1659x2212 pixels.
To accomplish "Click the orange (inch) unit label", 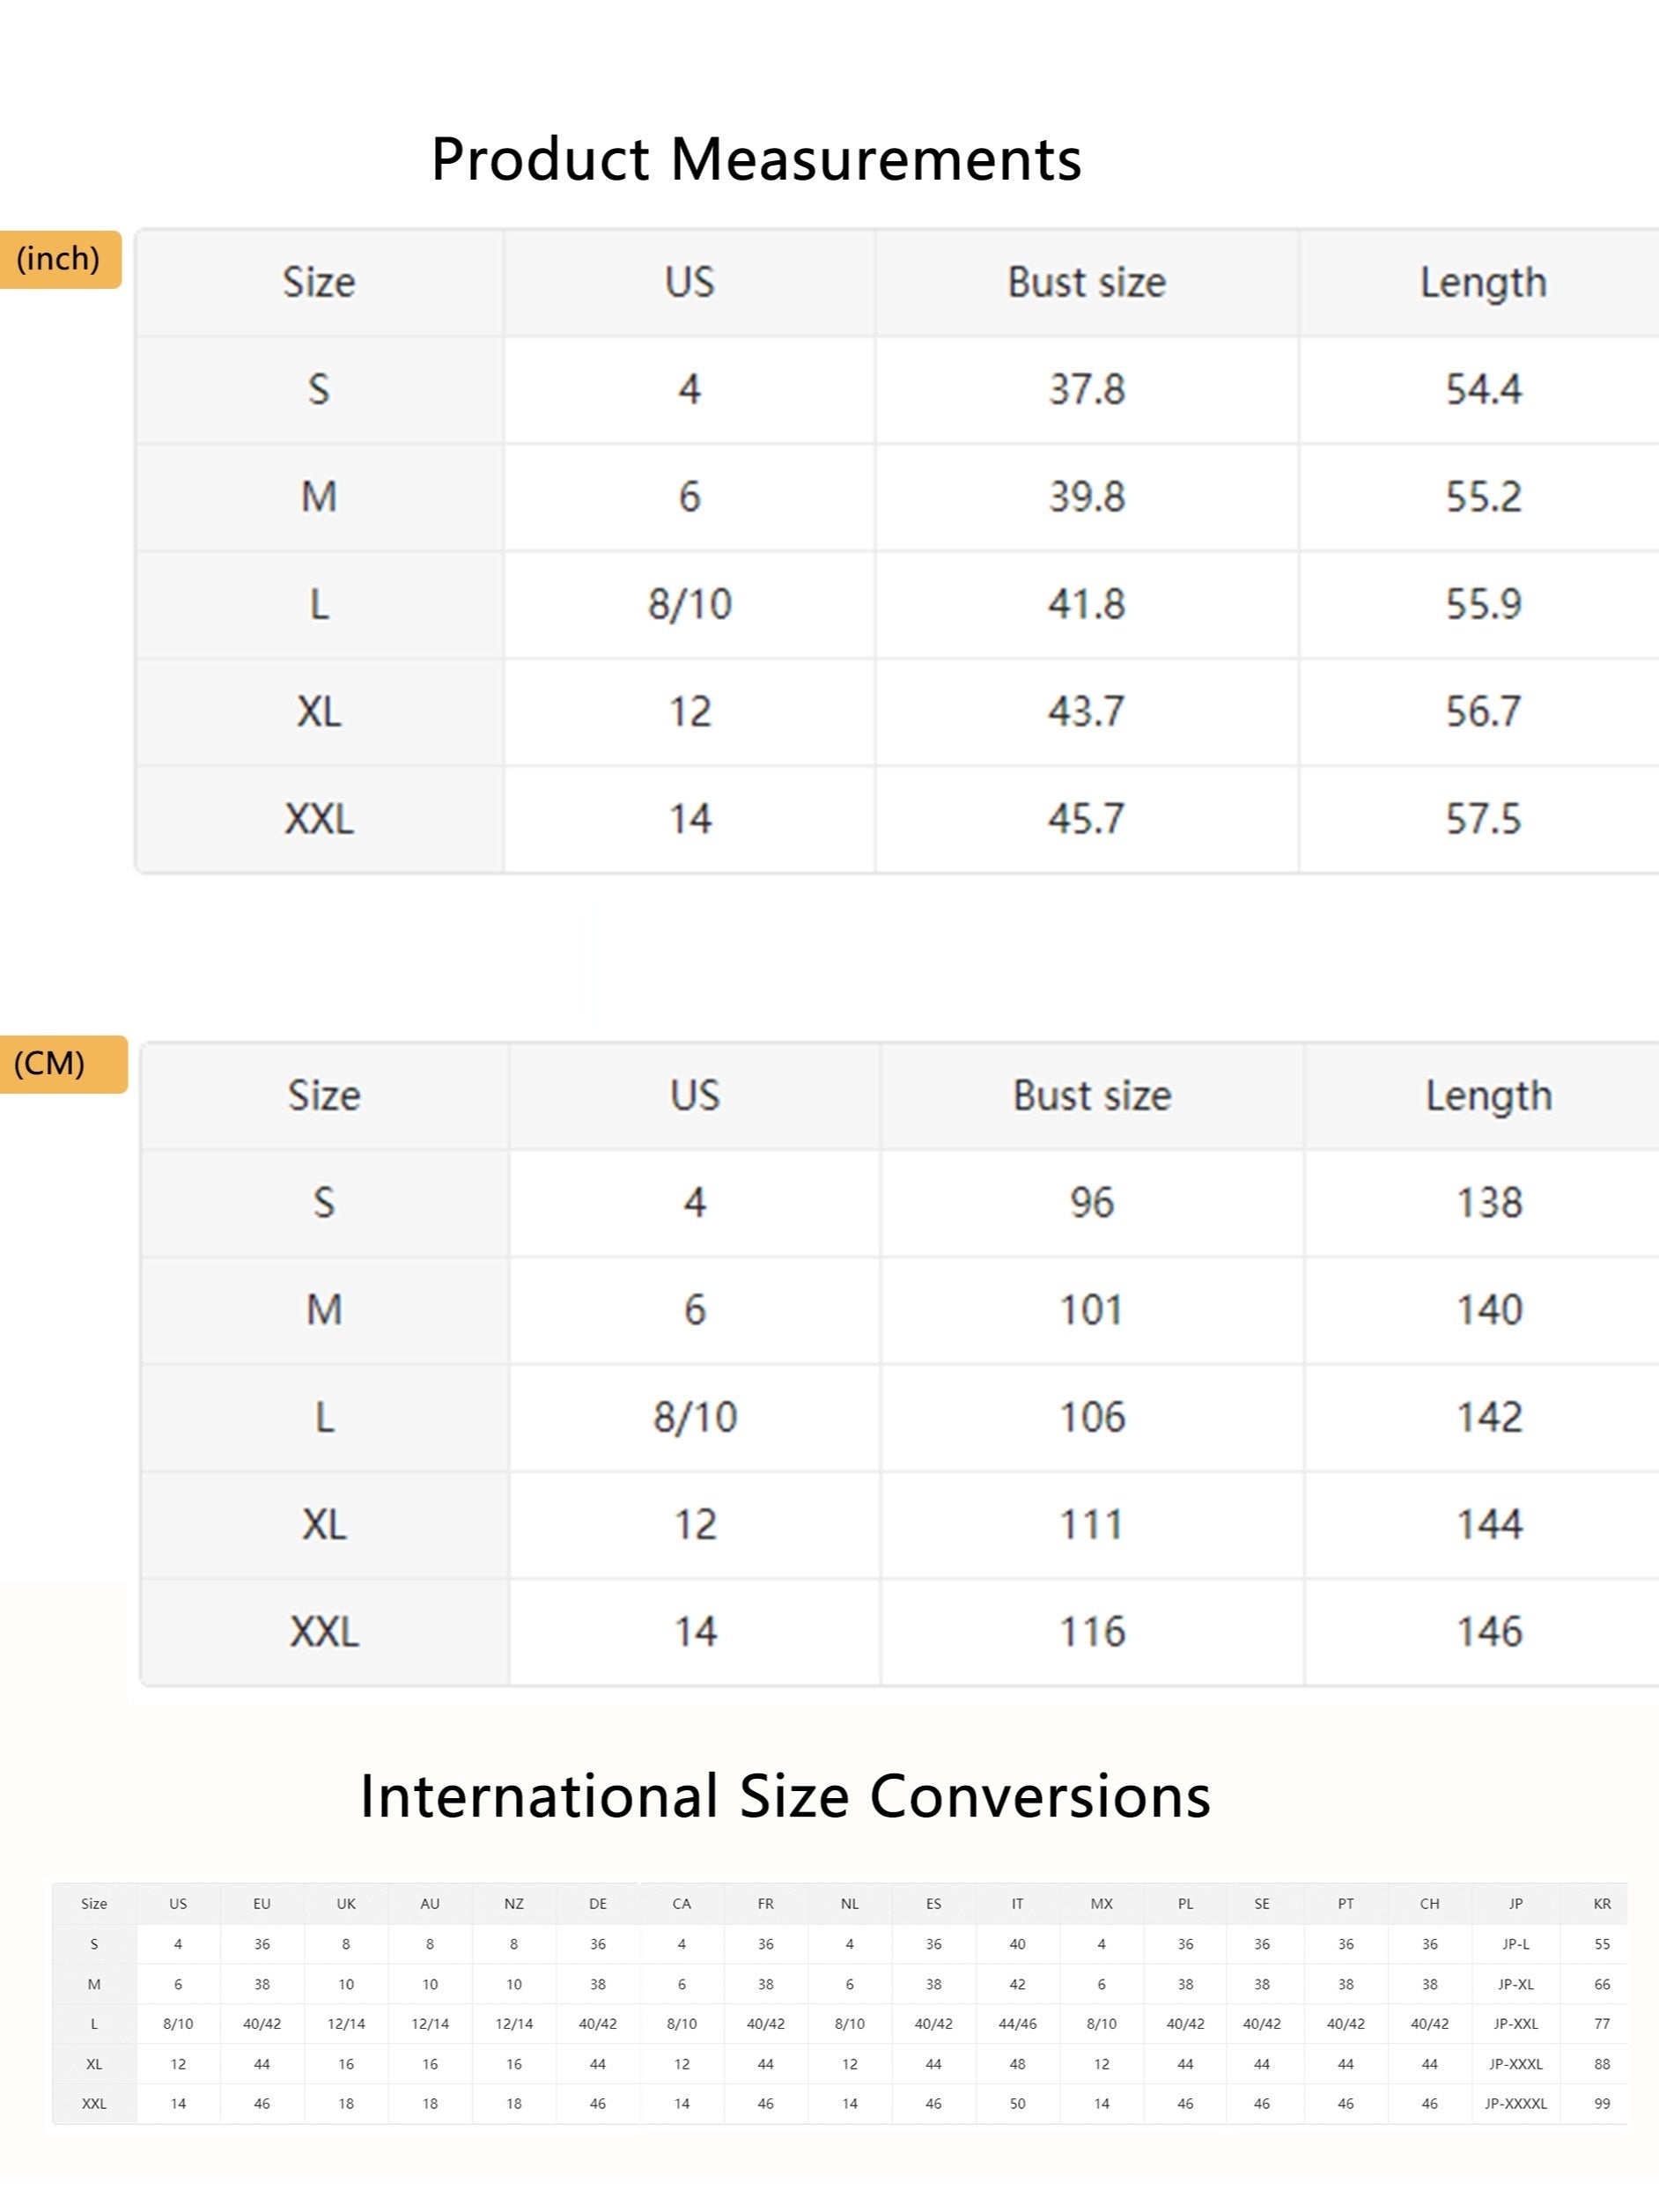I will [59, 259].
